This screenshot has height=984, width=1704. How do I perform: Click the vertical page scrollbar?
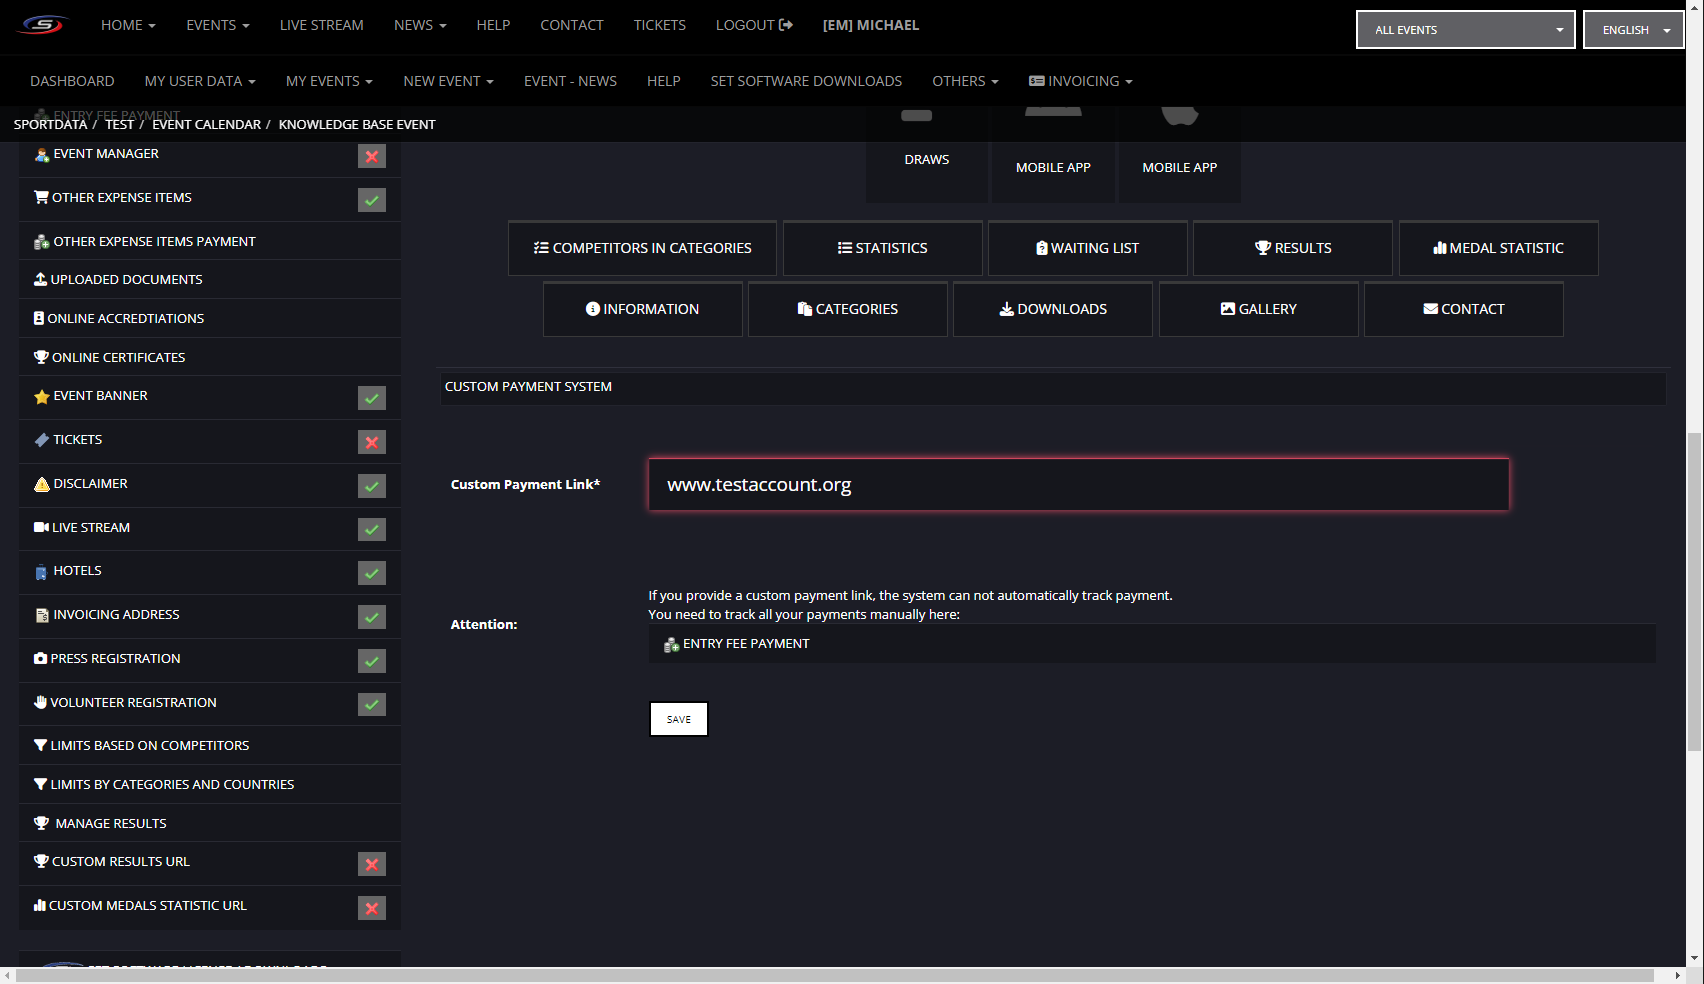(1694, 590)
